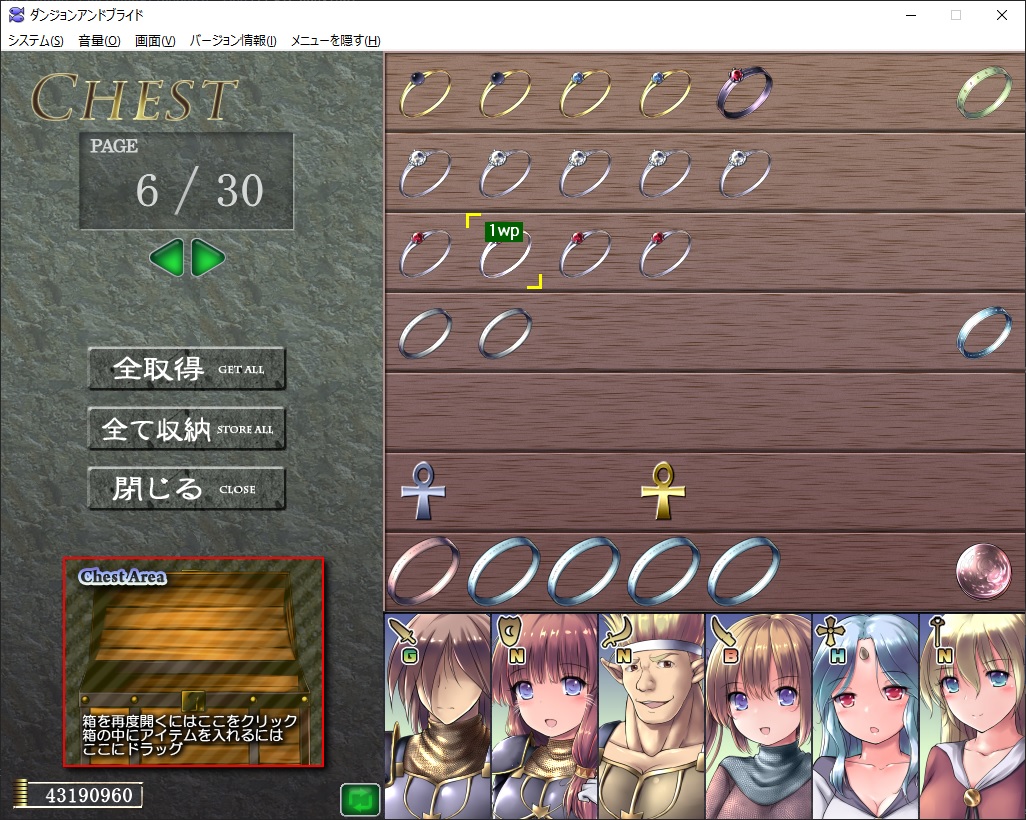Select the pink crystal orb
This screenshot has height=820, width=1026.
[983, 571]
